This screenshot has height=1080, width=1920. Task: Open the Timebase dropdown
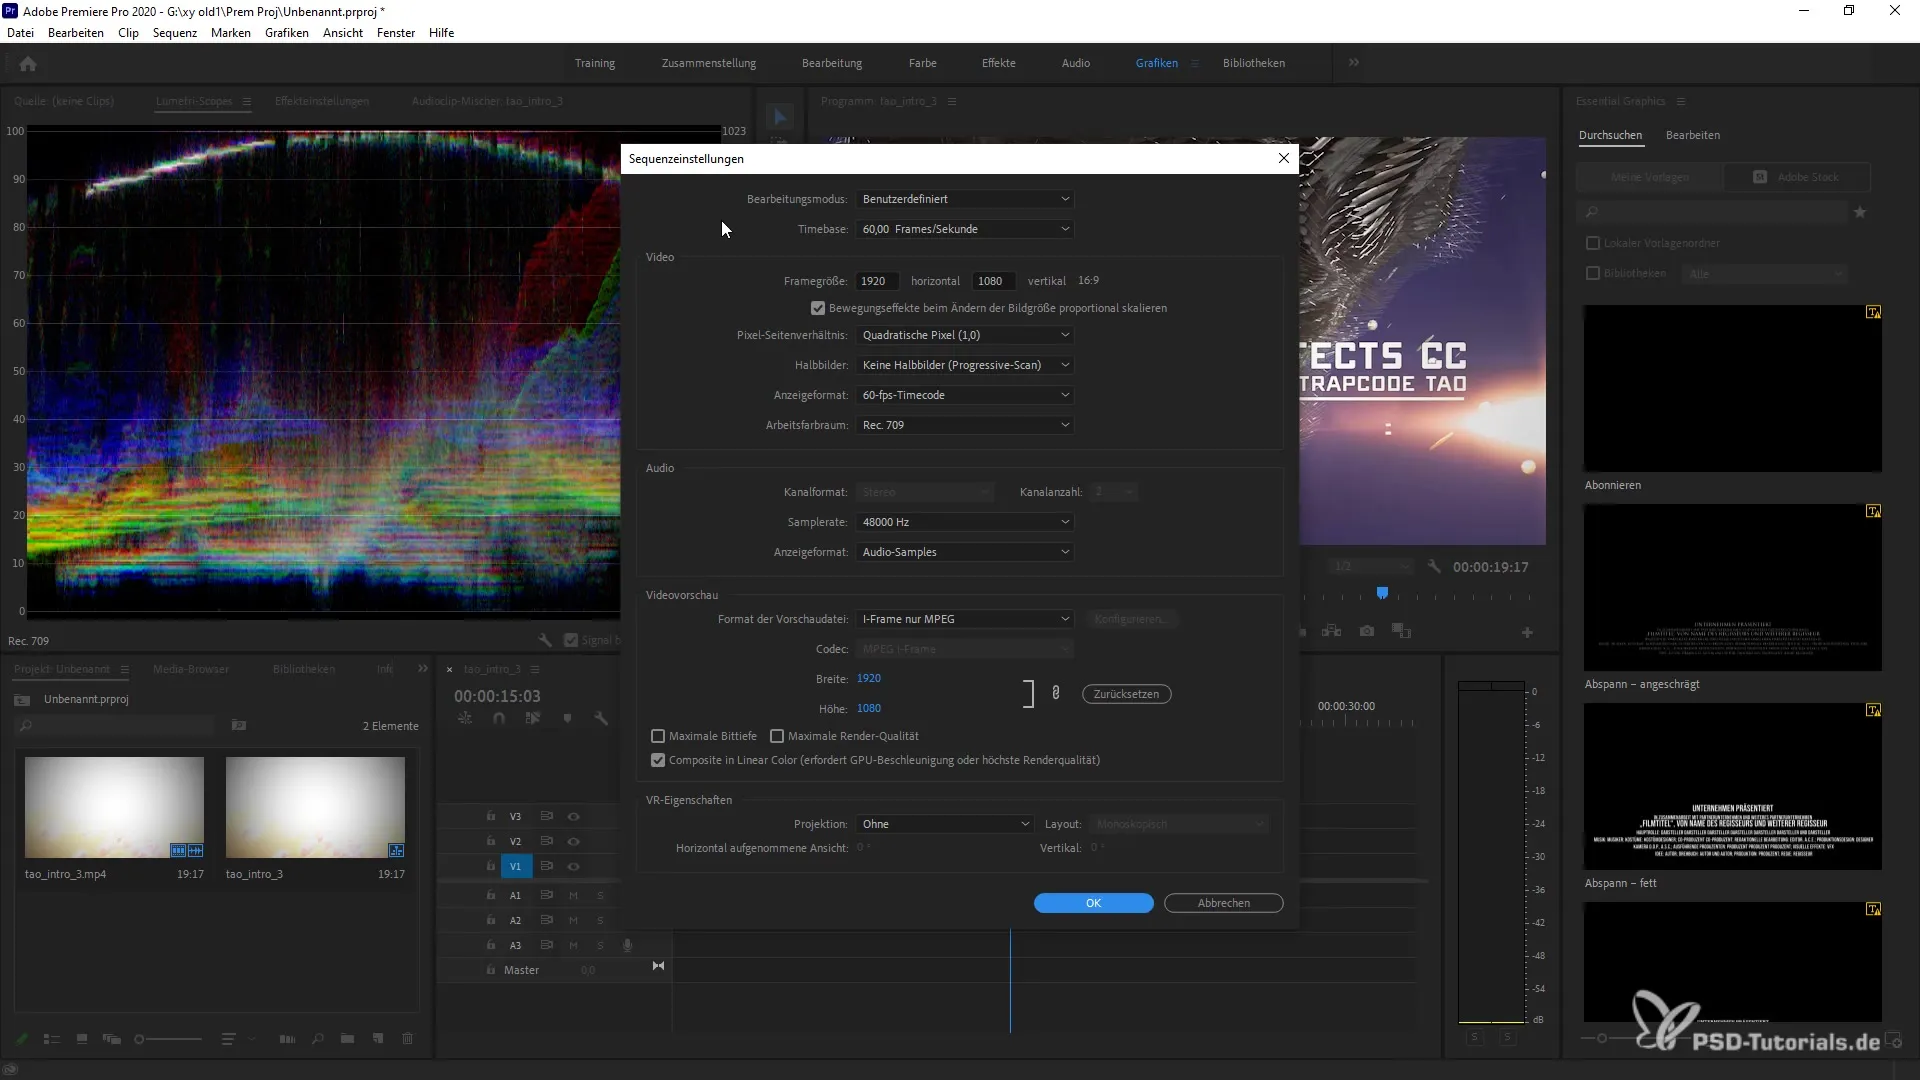[964, 229]
